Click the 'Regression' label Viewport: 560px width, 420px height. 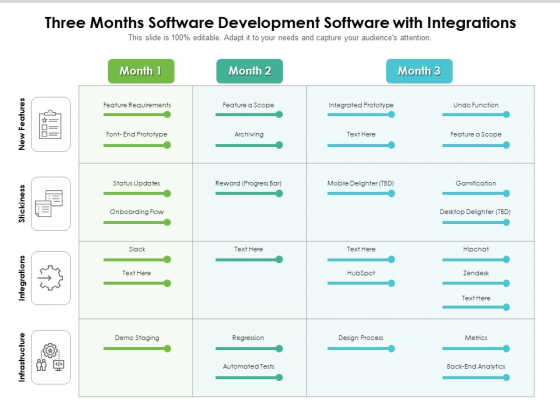point(248,338)
